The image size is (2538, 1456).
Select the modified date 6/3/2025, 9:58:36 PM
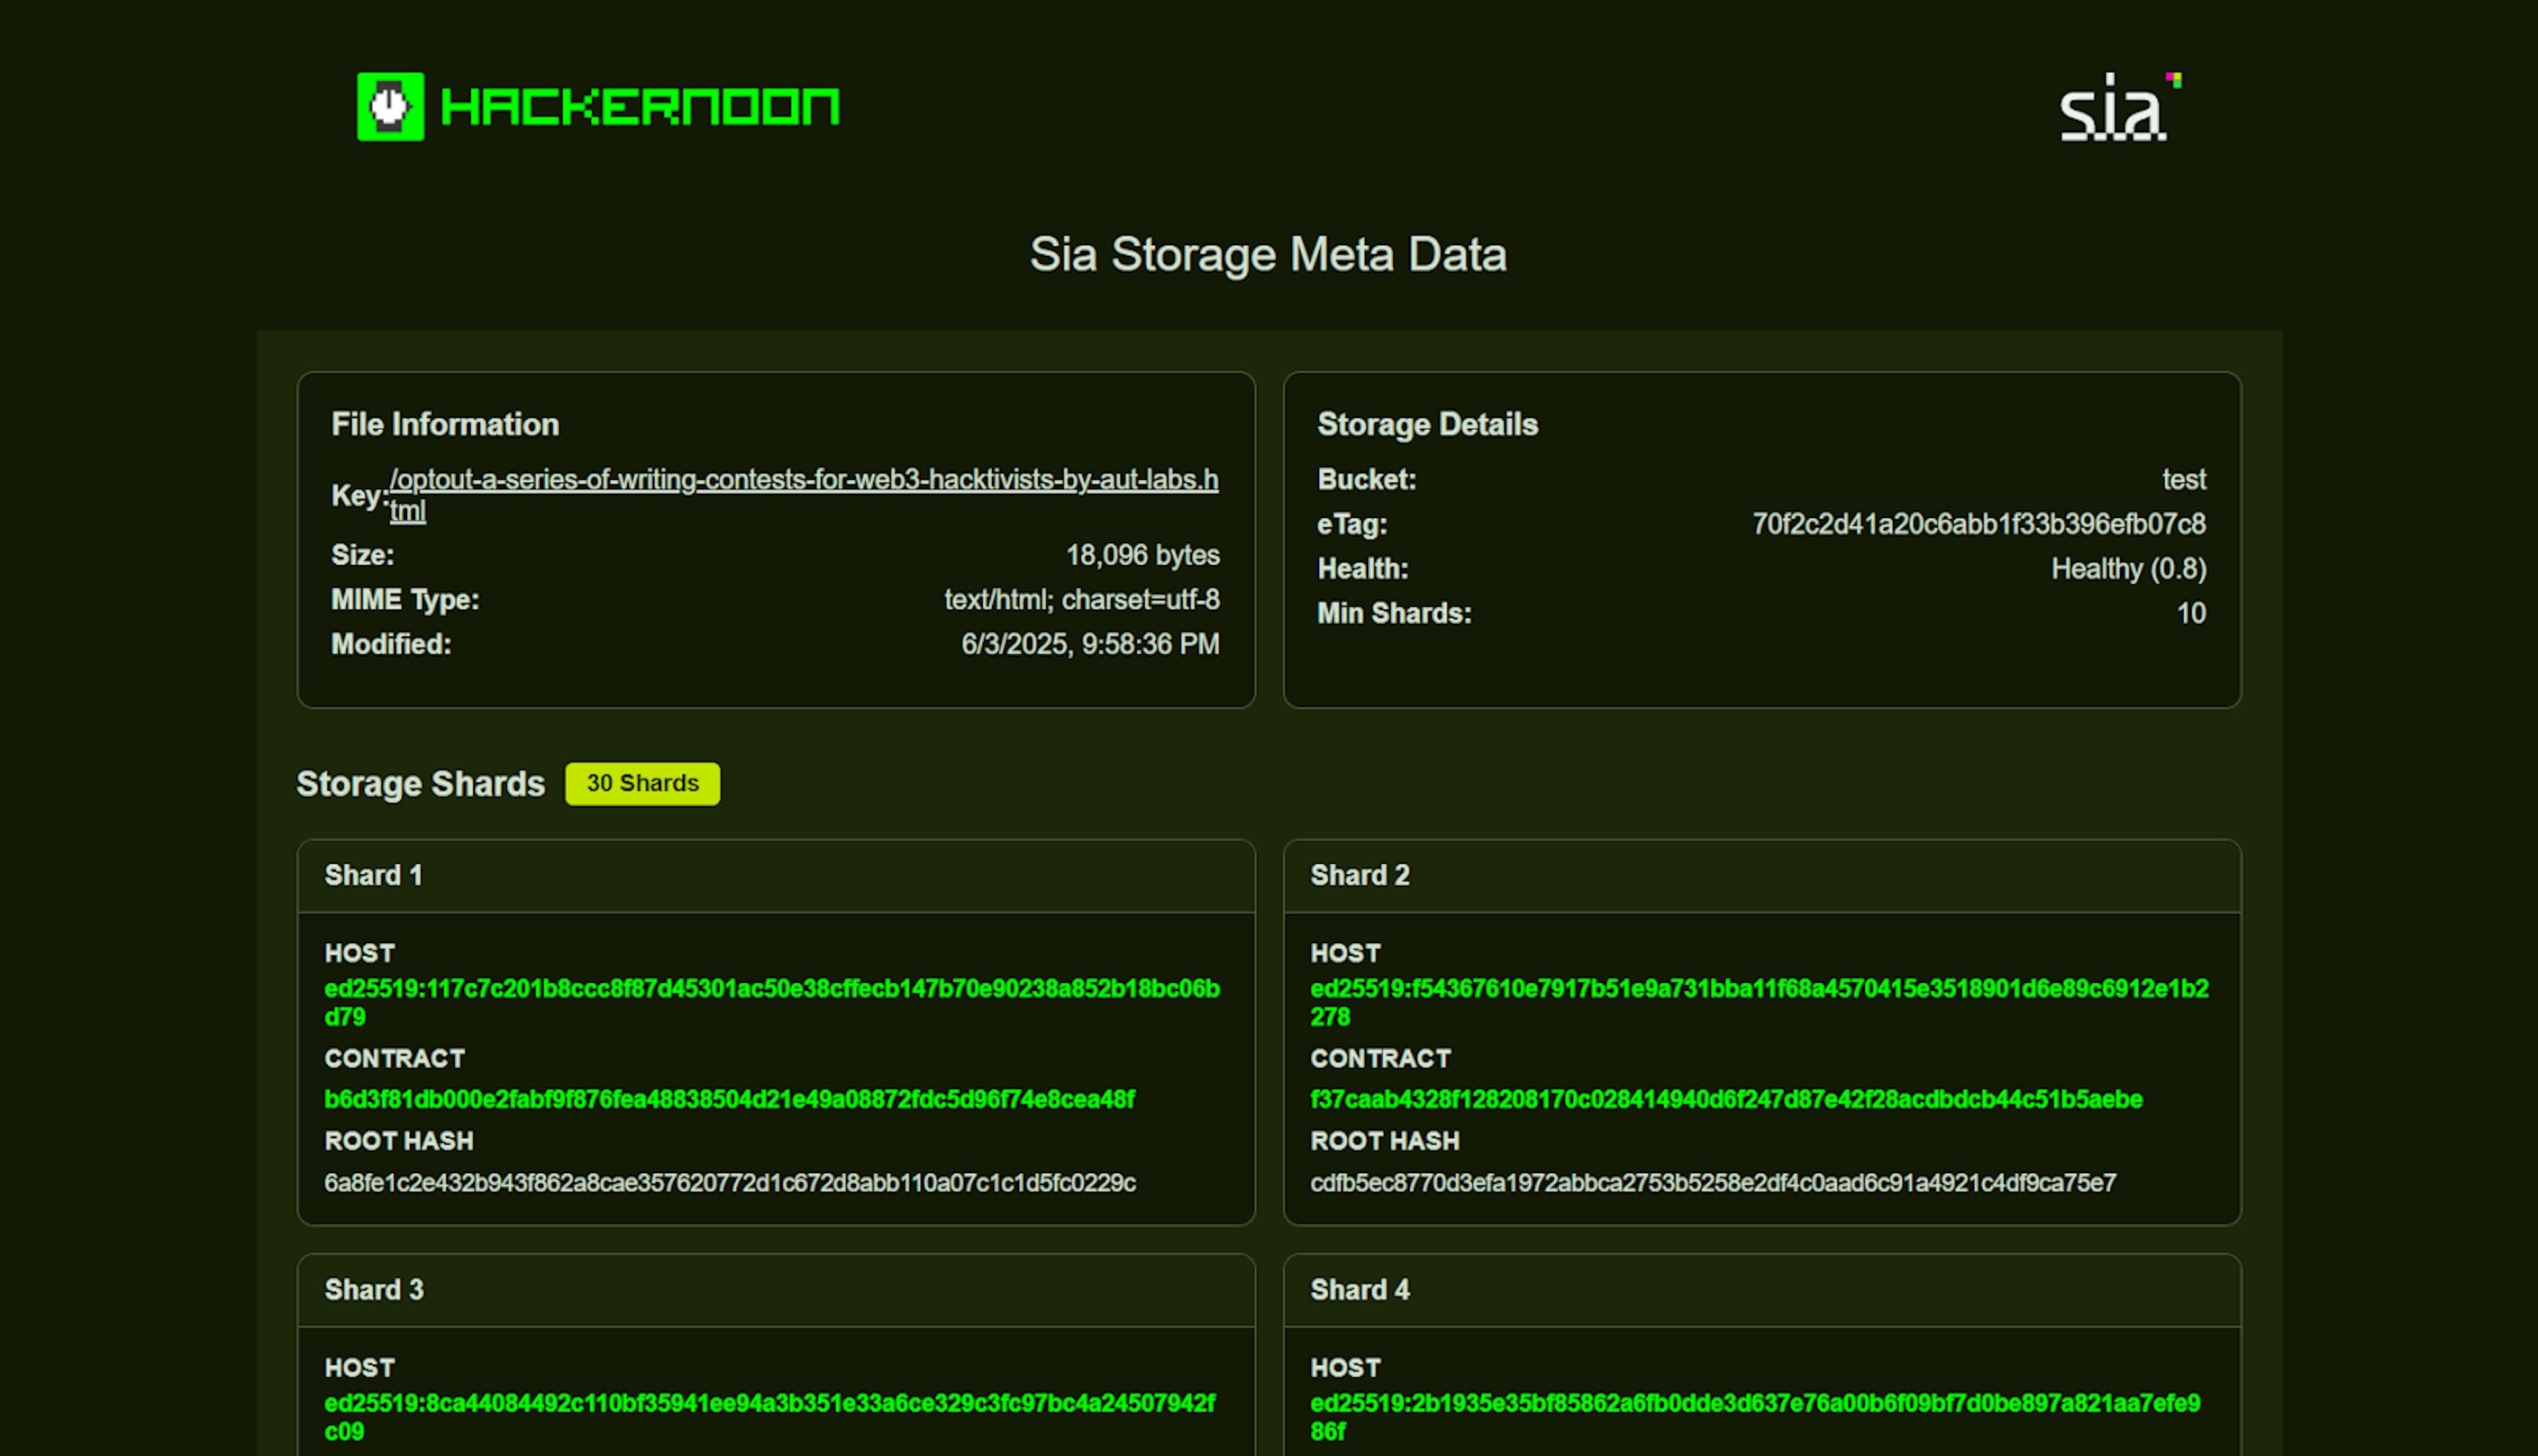1090,644
